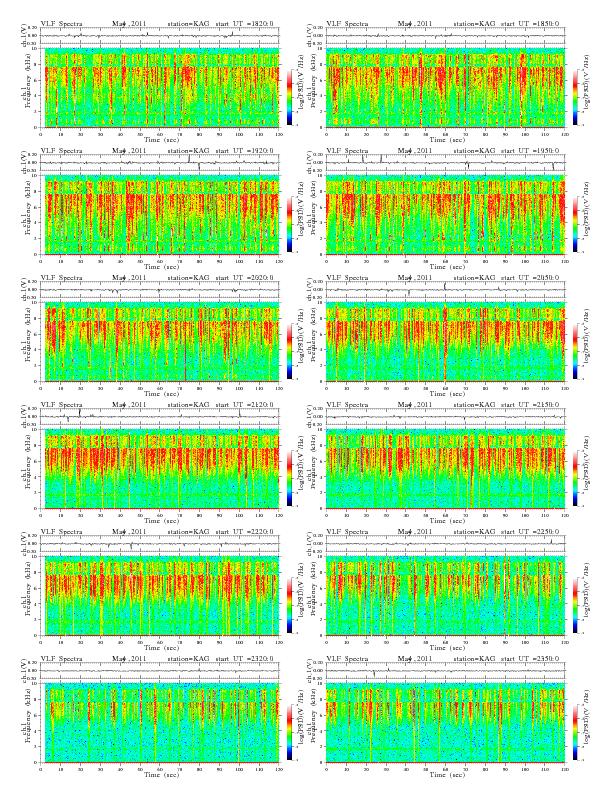This screenshot has height=792, width=612.
Task: Click the title text 'start UT =2050:0'
Action: point(531,277)
